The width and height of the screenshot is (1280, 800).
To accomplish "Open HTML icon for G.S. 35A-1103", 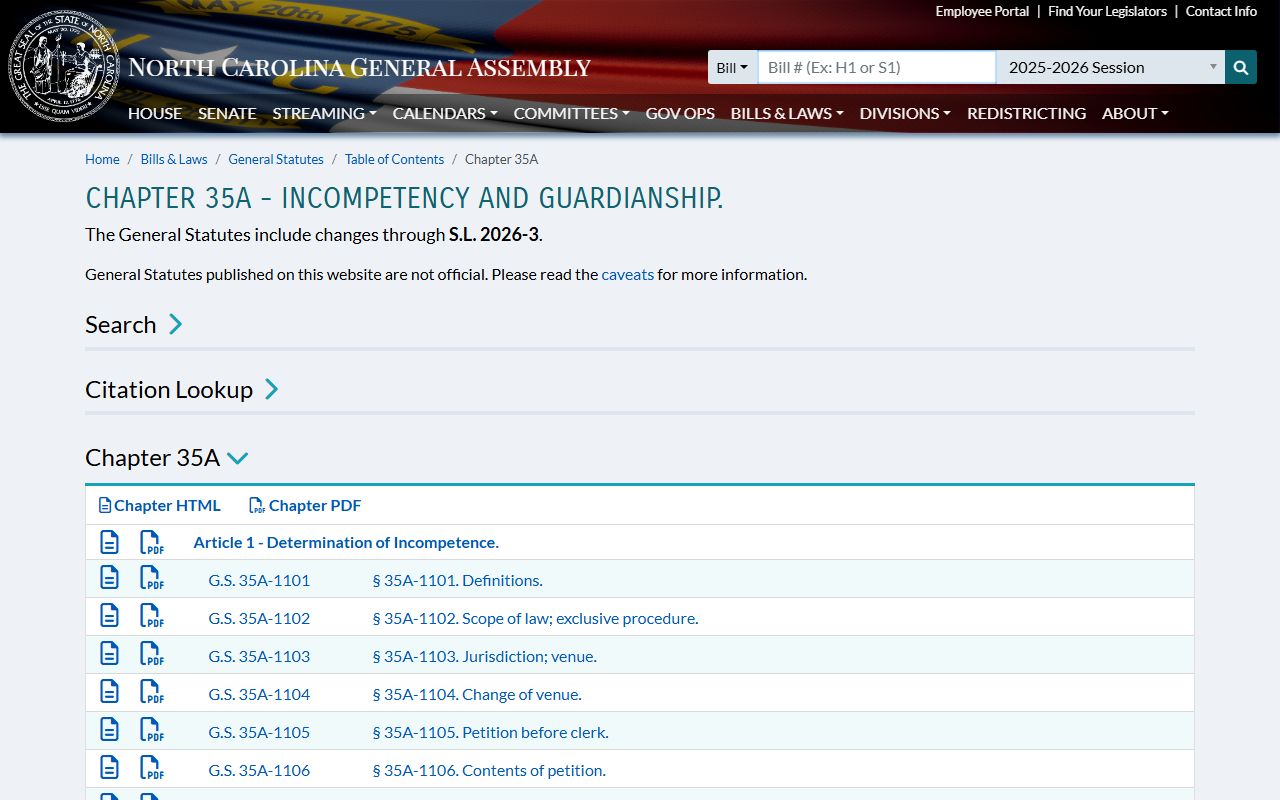I will [x=109, y=654].
